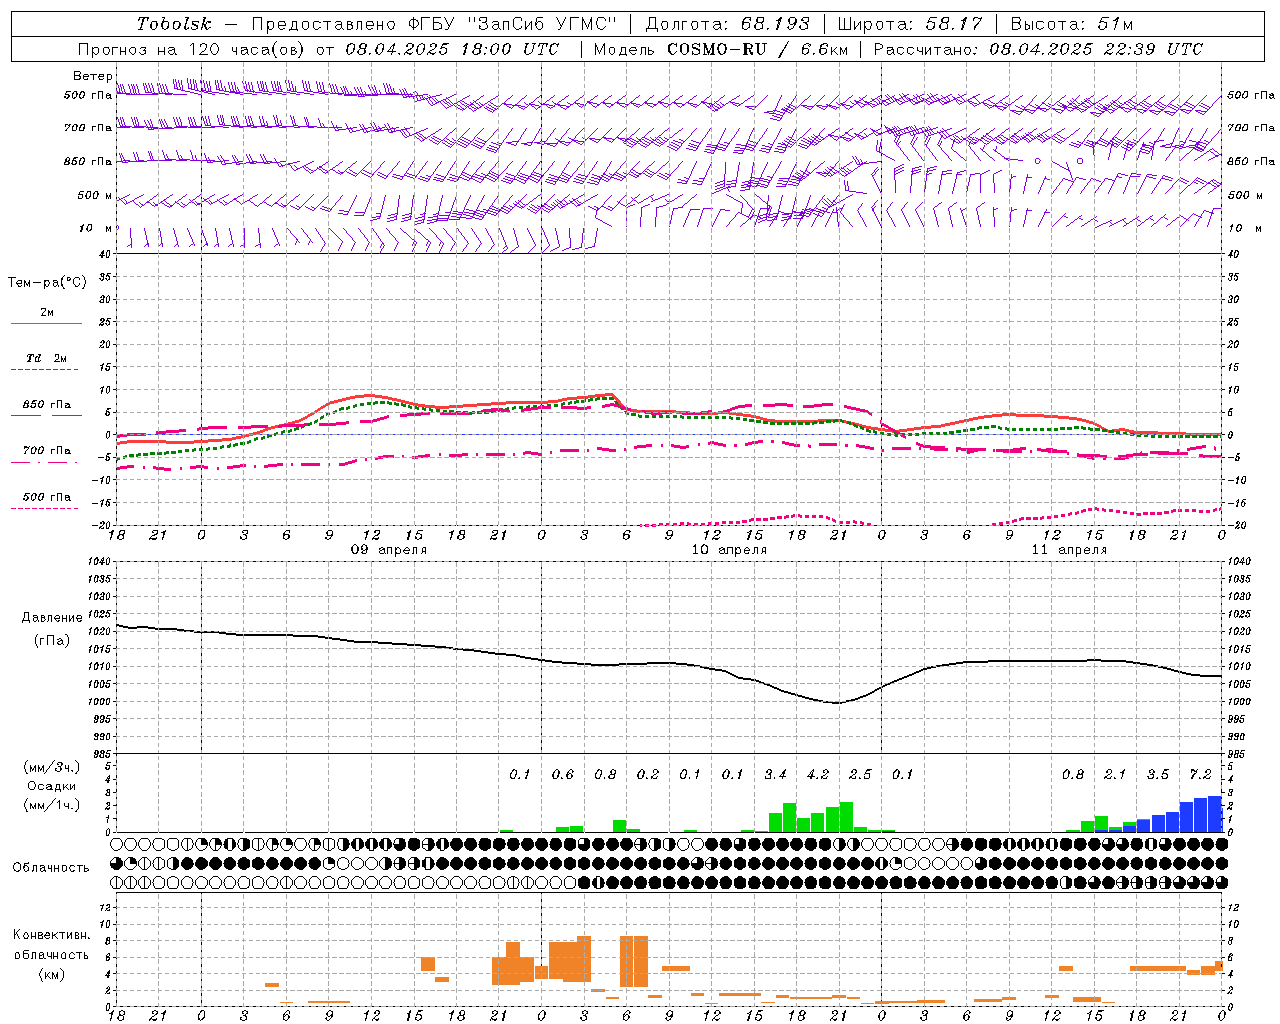The image size is (1280, 1024).
Task: Click the 3-hour precipitation value "0.2"
Action: [648, 774]
